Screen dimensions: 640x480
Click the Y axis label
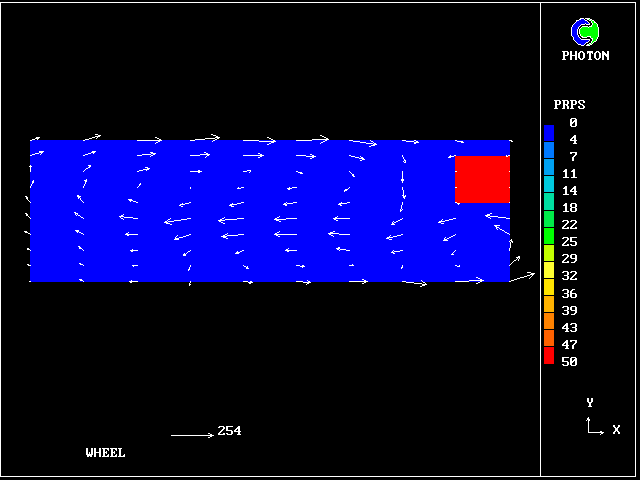[590, 403]
